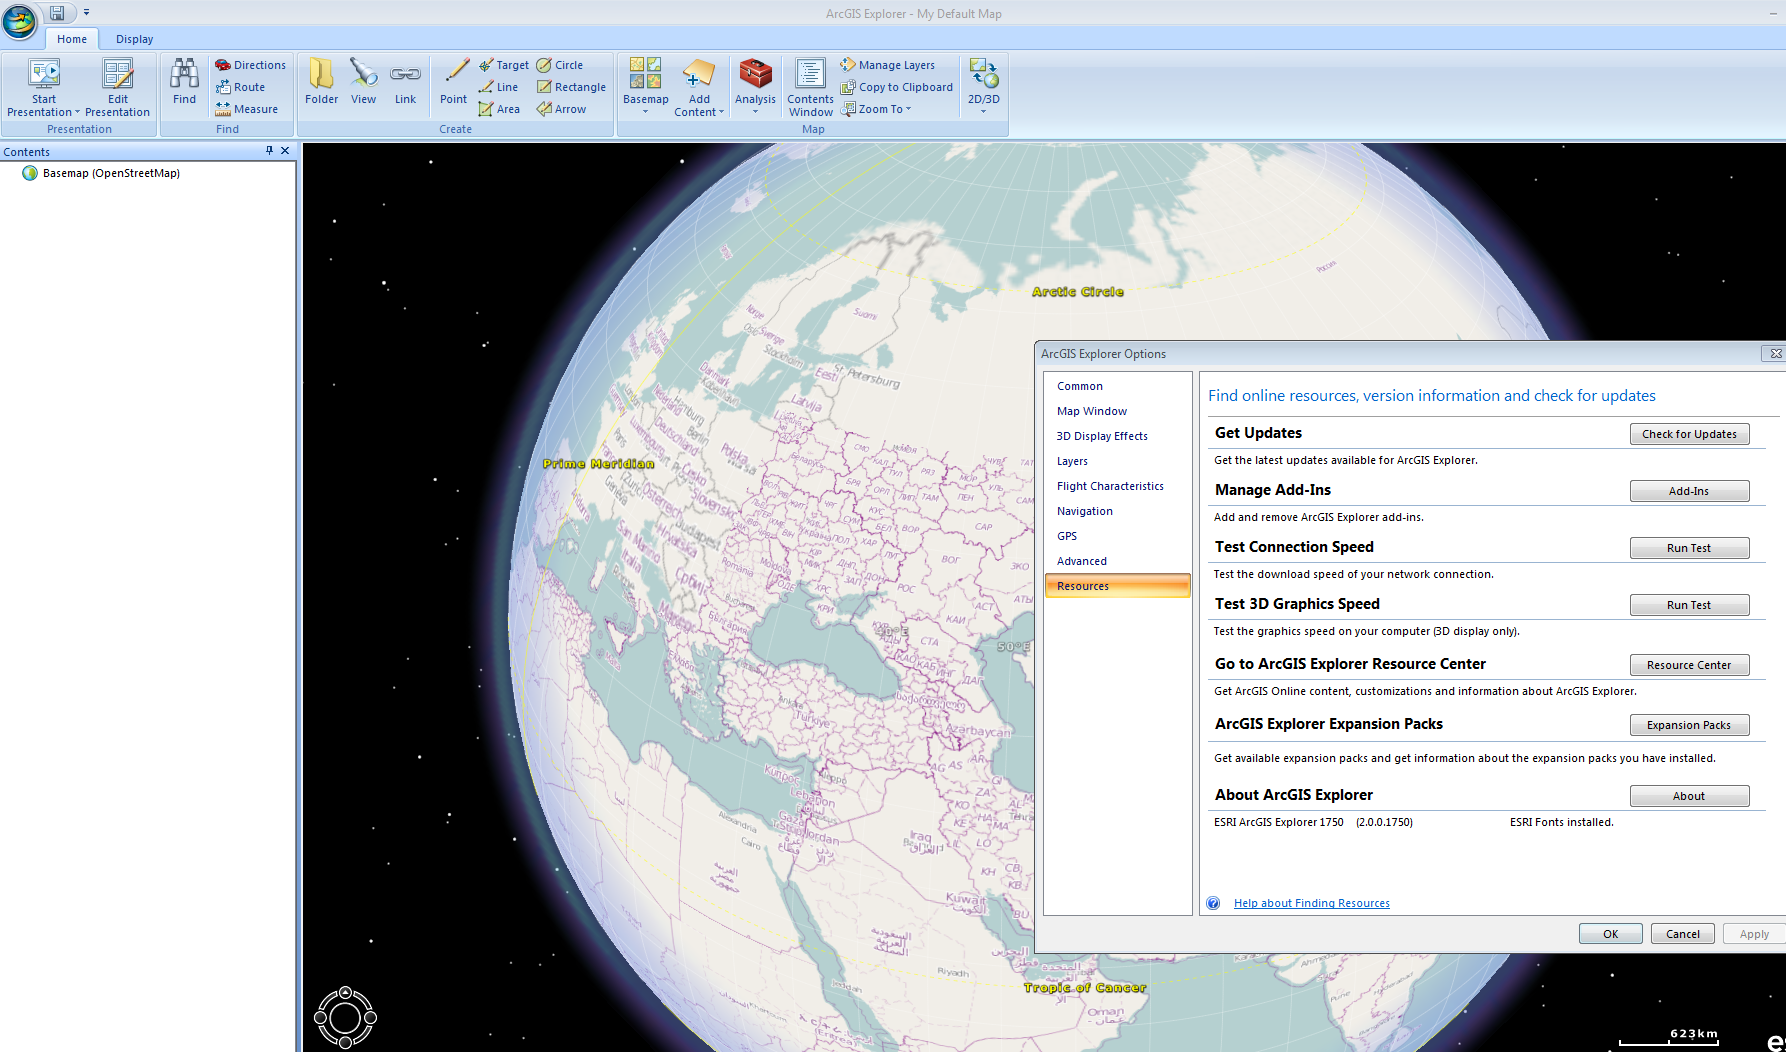
Task: Switch to the Display ribbon tab
Action: tap(134, 39)
